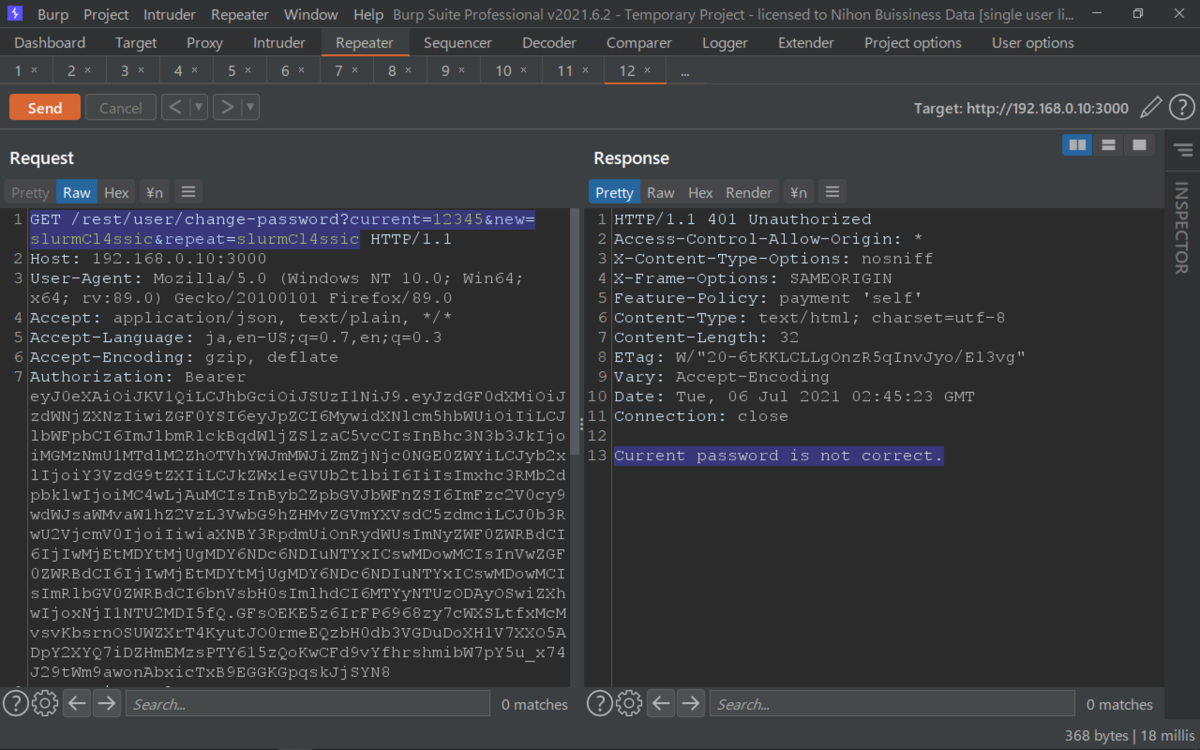Viewport: 1200px width, 750px height.
Task: Switch layout to side-by-side split view
Action: pyautogui.click(x=1077, y=145)
